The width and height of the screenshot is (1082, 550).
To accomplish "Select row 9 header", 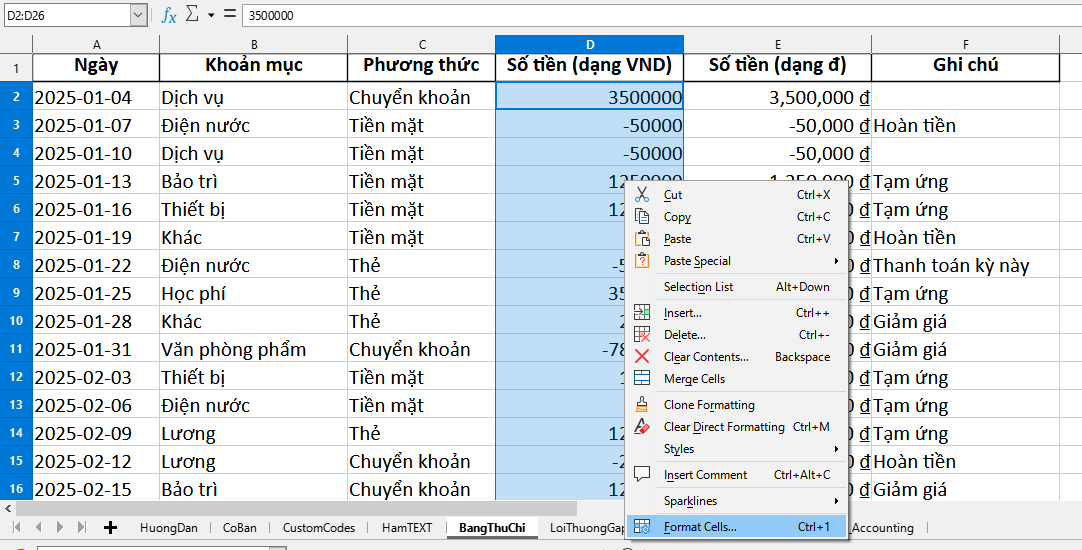I will (x=16, y=293).
